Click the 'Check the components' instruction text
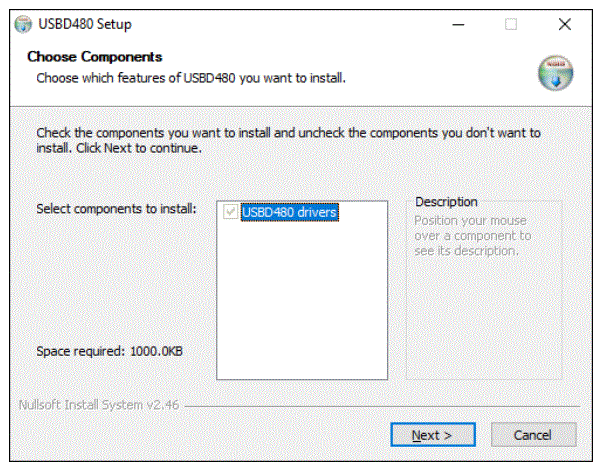This screenshot has width=611, height=467. [288, 140]
